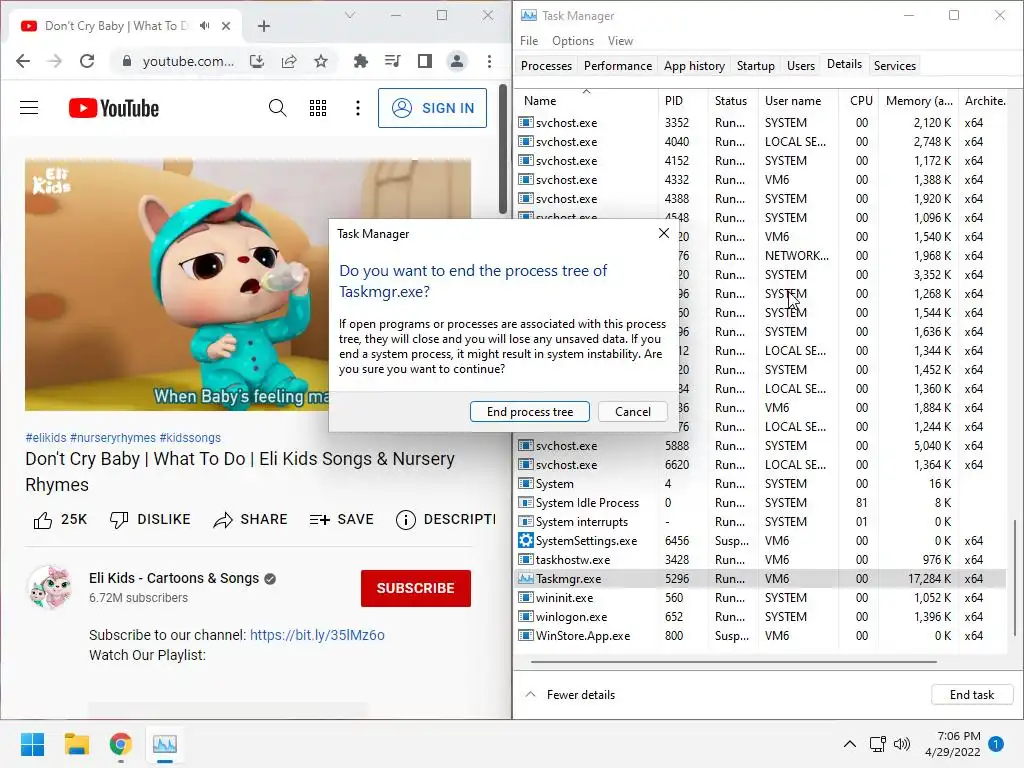The image size is (1024, 768).
Task: Like the video with thumbs up 25K
Action: [59, 520]
